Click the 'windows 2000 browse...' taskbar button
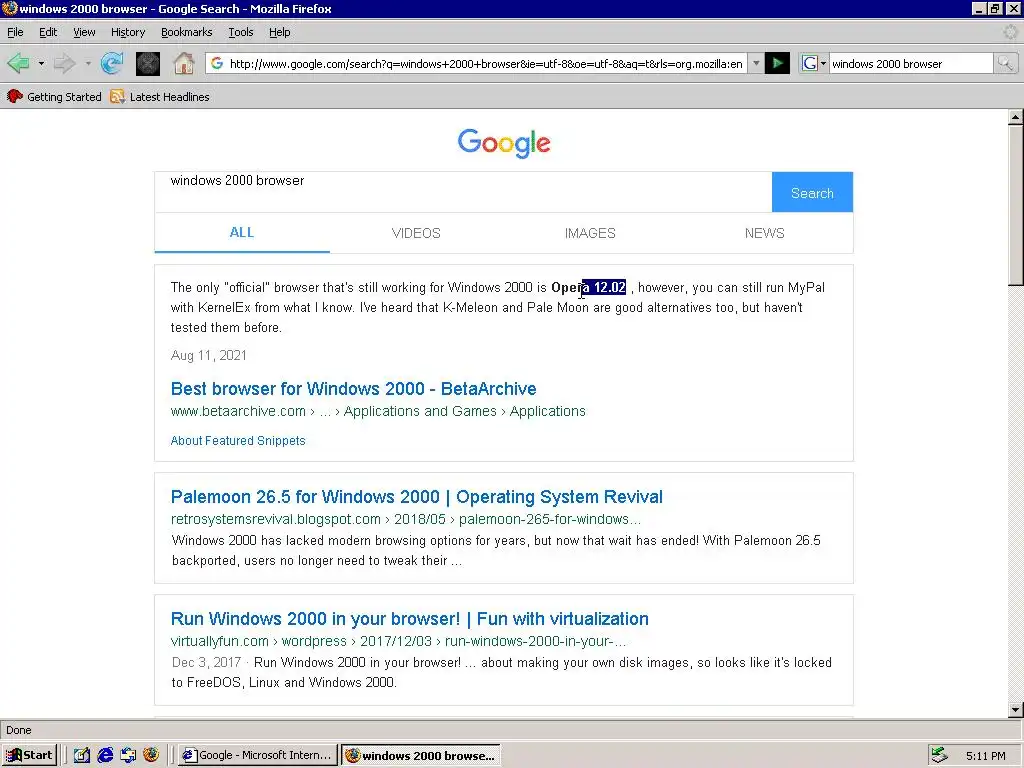The image size is (1024, 768). (421, 756)
